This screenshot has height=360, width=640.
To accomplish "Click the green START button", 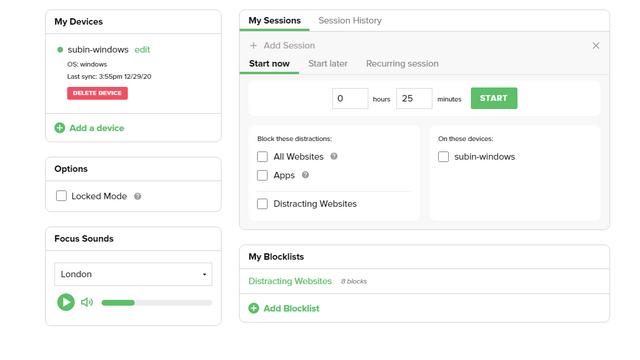I will [494, 98].
